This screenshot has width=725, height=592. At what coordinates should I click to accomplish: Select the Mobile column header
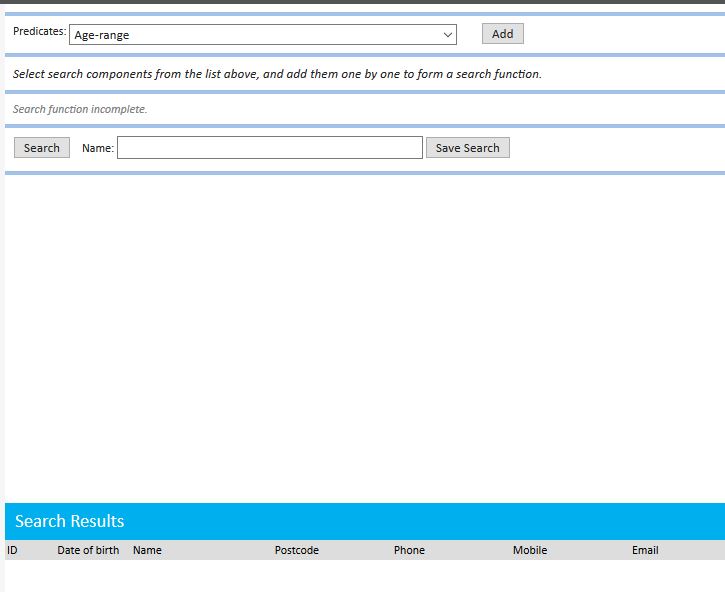pos(530,550)
